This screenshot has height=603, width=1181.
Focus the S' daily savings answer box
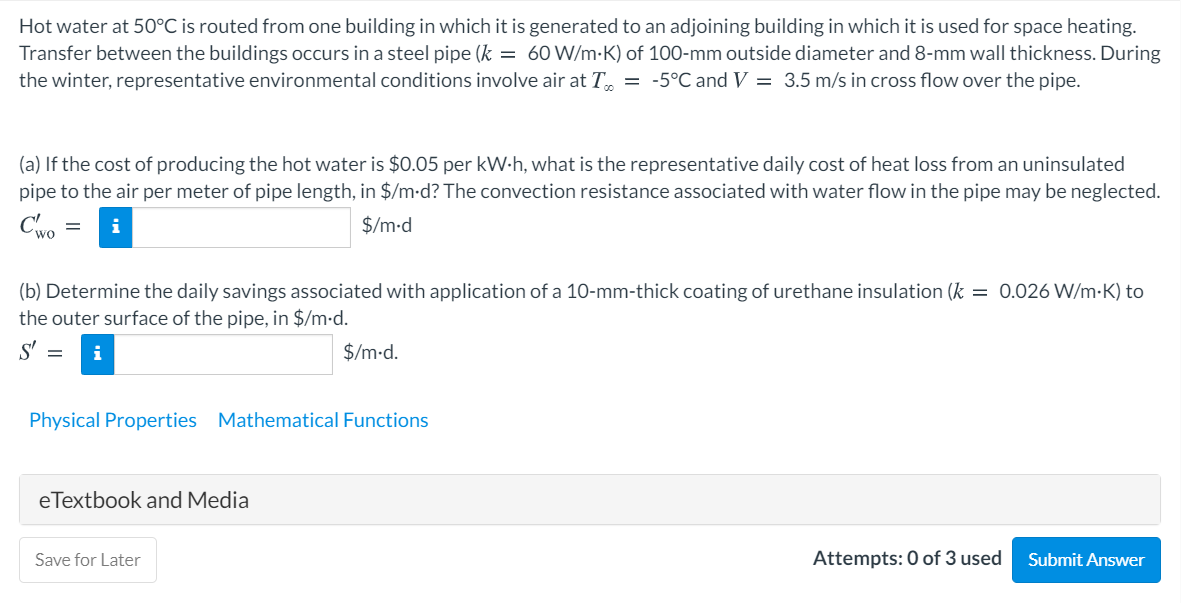[x=223, y=354]
